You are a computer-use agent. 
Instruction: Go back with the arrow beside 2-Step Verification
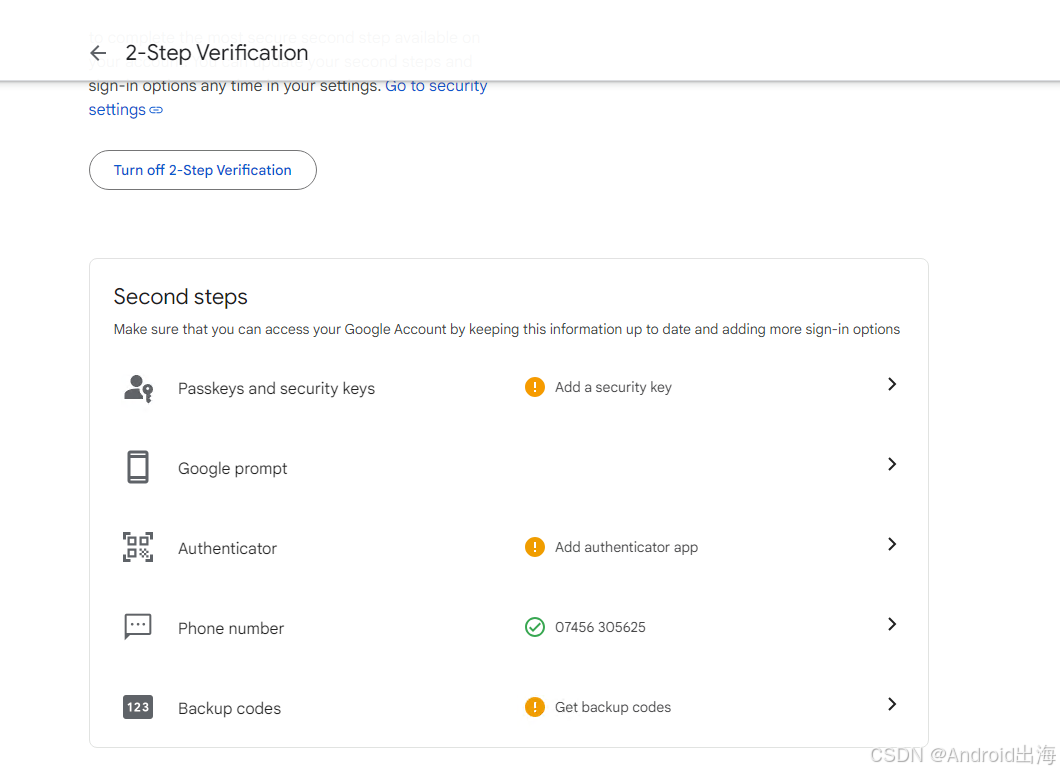click(98, 53)
